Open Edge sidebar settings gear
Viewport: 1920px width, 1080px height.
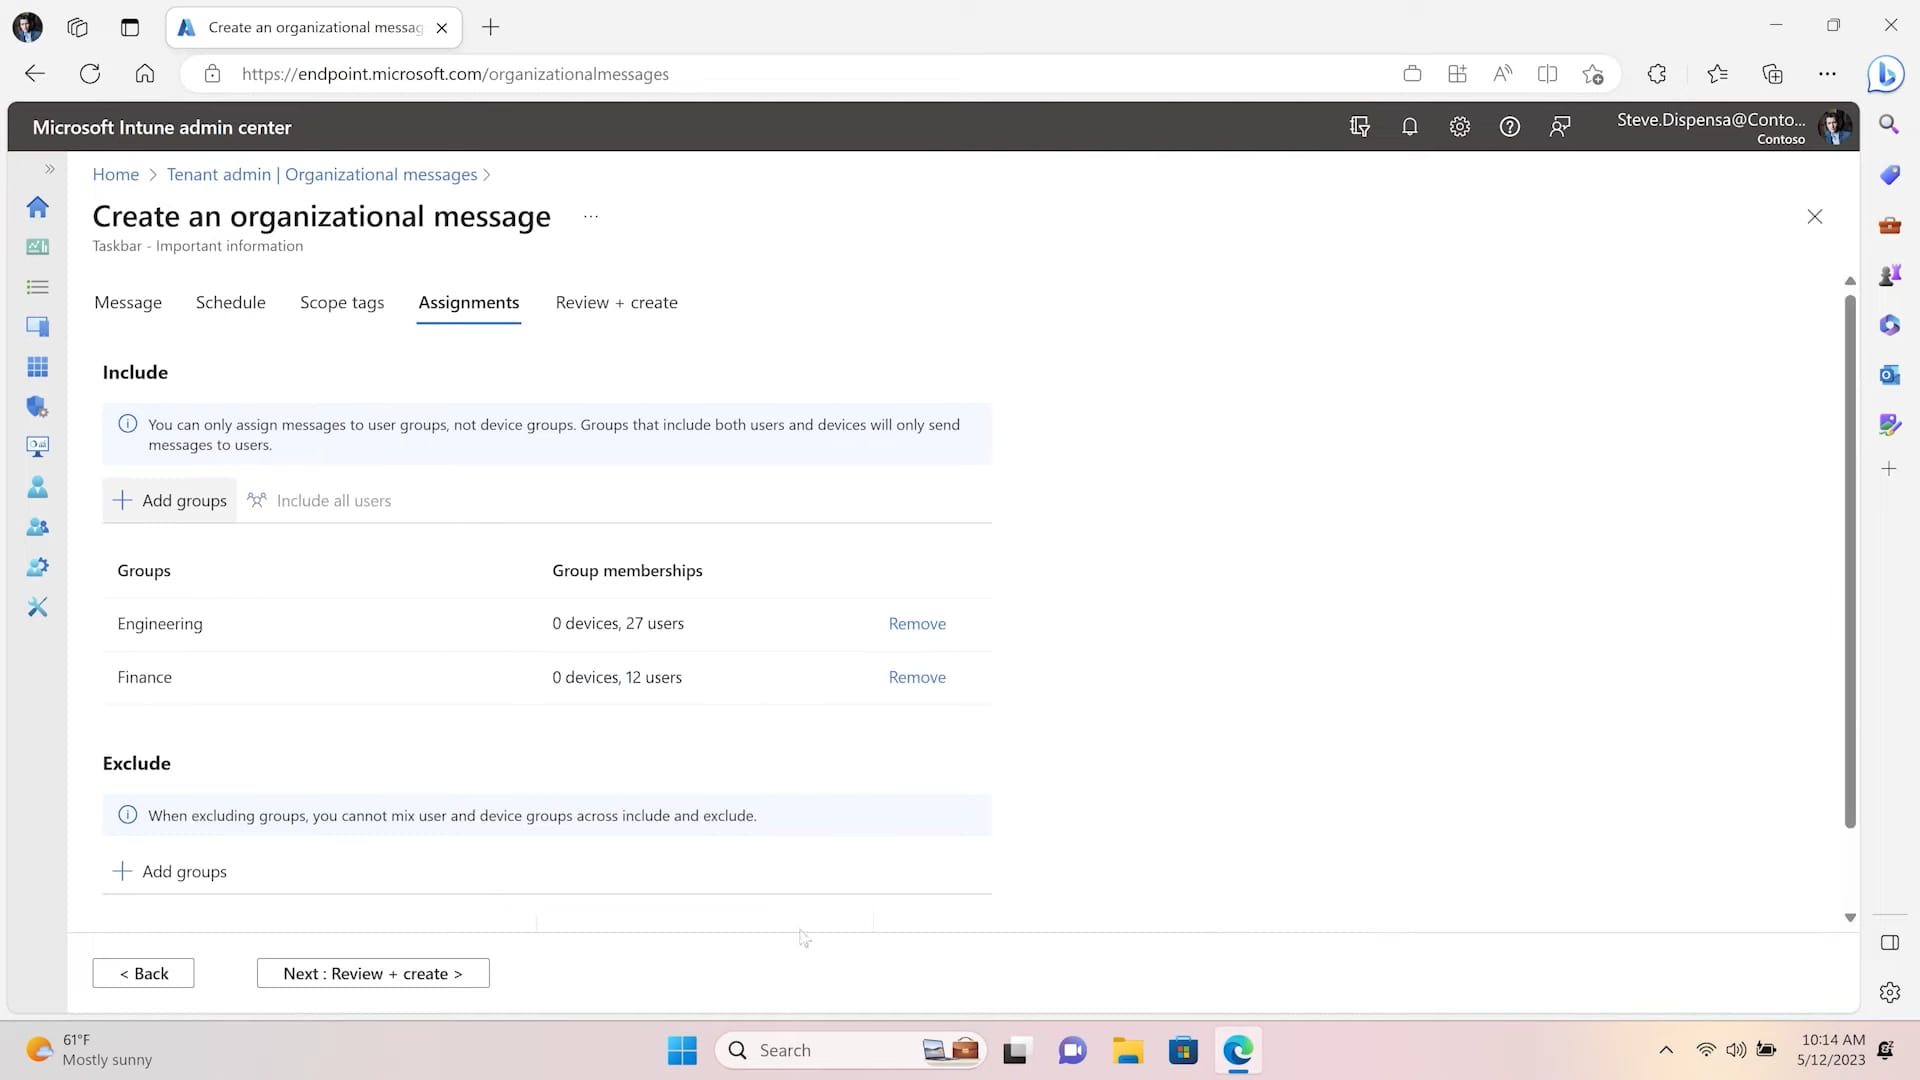tap(1889, 992)
